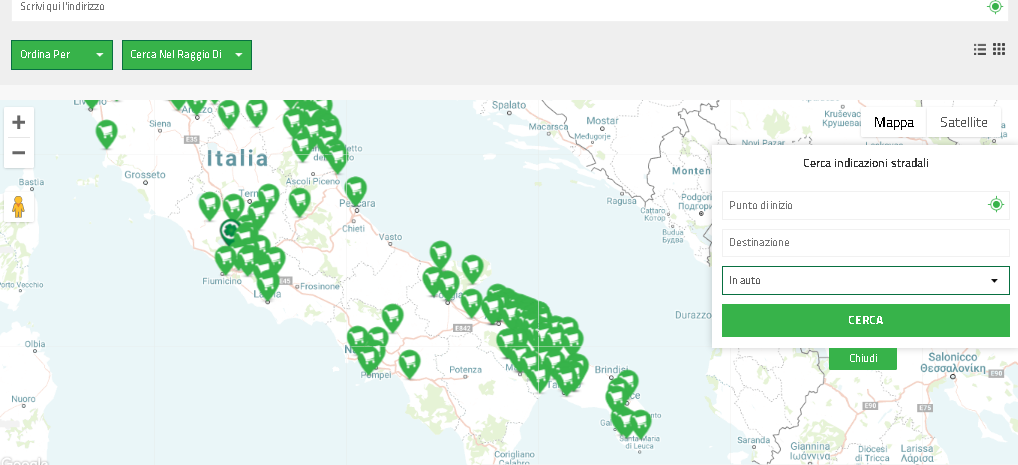Click the geolocation icon in address search bar
Viewport: 1018px width, 465px height.
coord(994,7)
